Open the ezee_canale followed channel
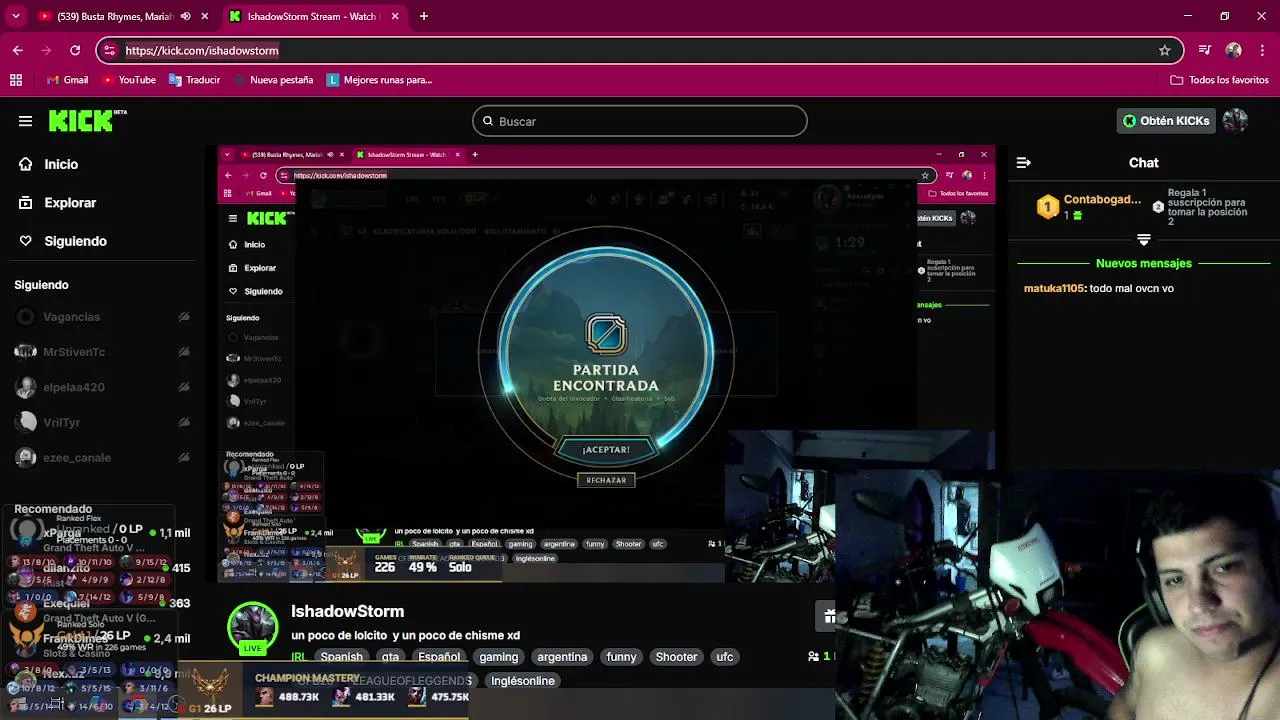The width and height of the screenshot is (1280, 720). pyautogui.click(x=77, y=457)
